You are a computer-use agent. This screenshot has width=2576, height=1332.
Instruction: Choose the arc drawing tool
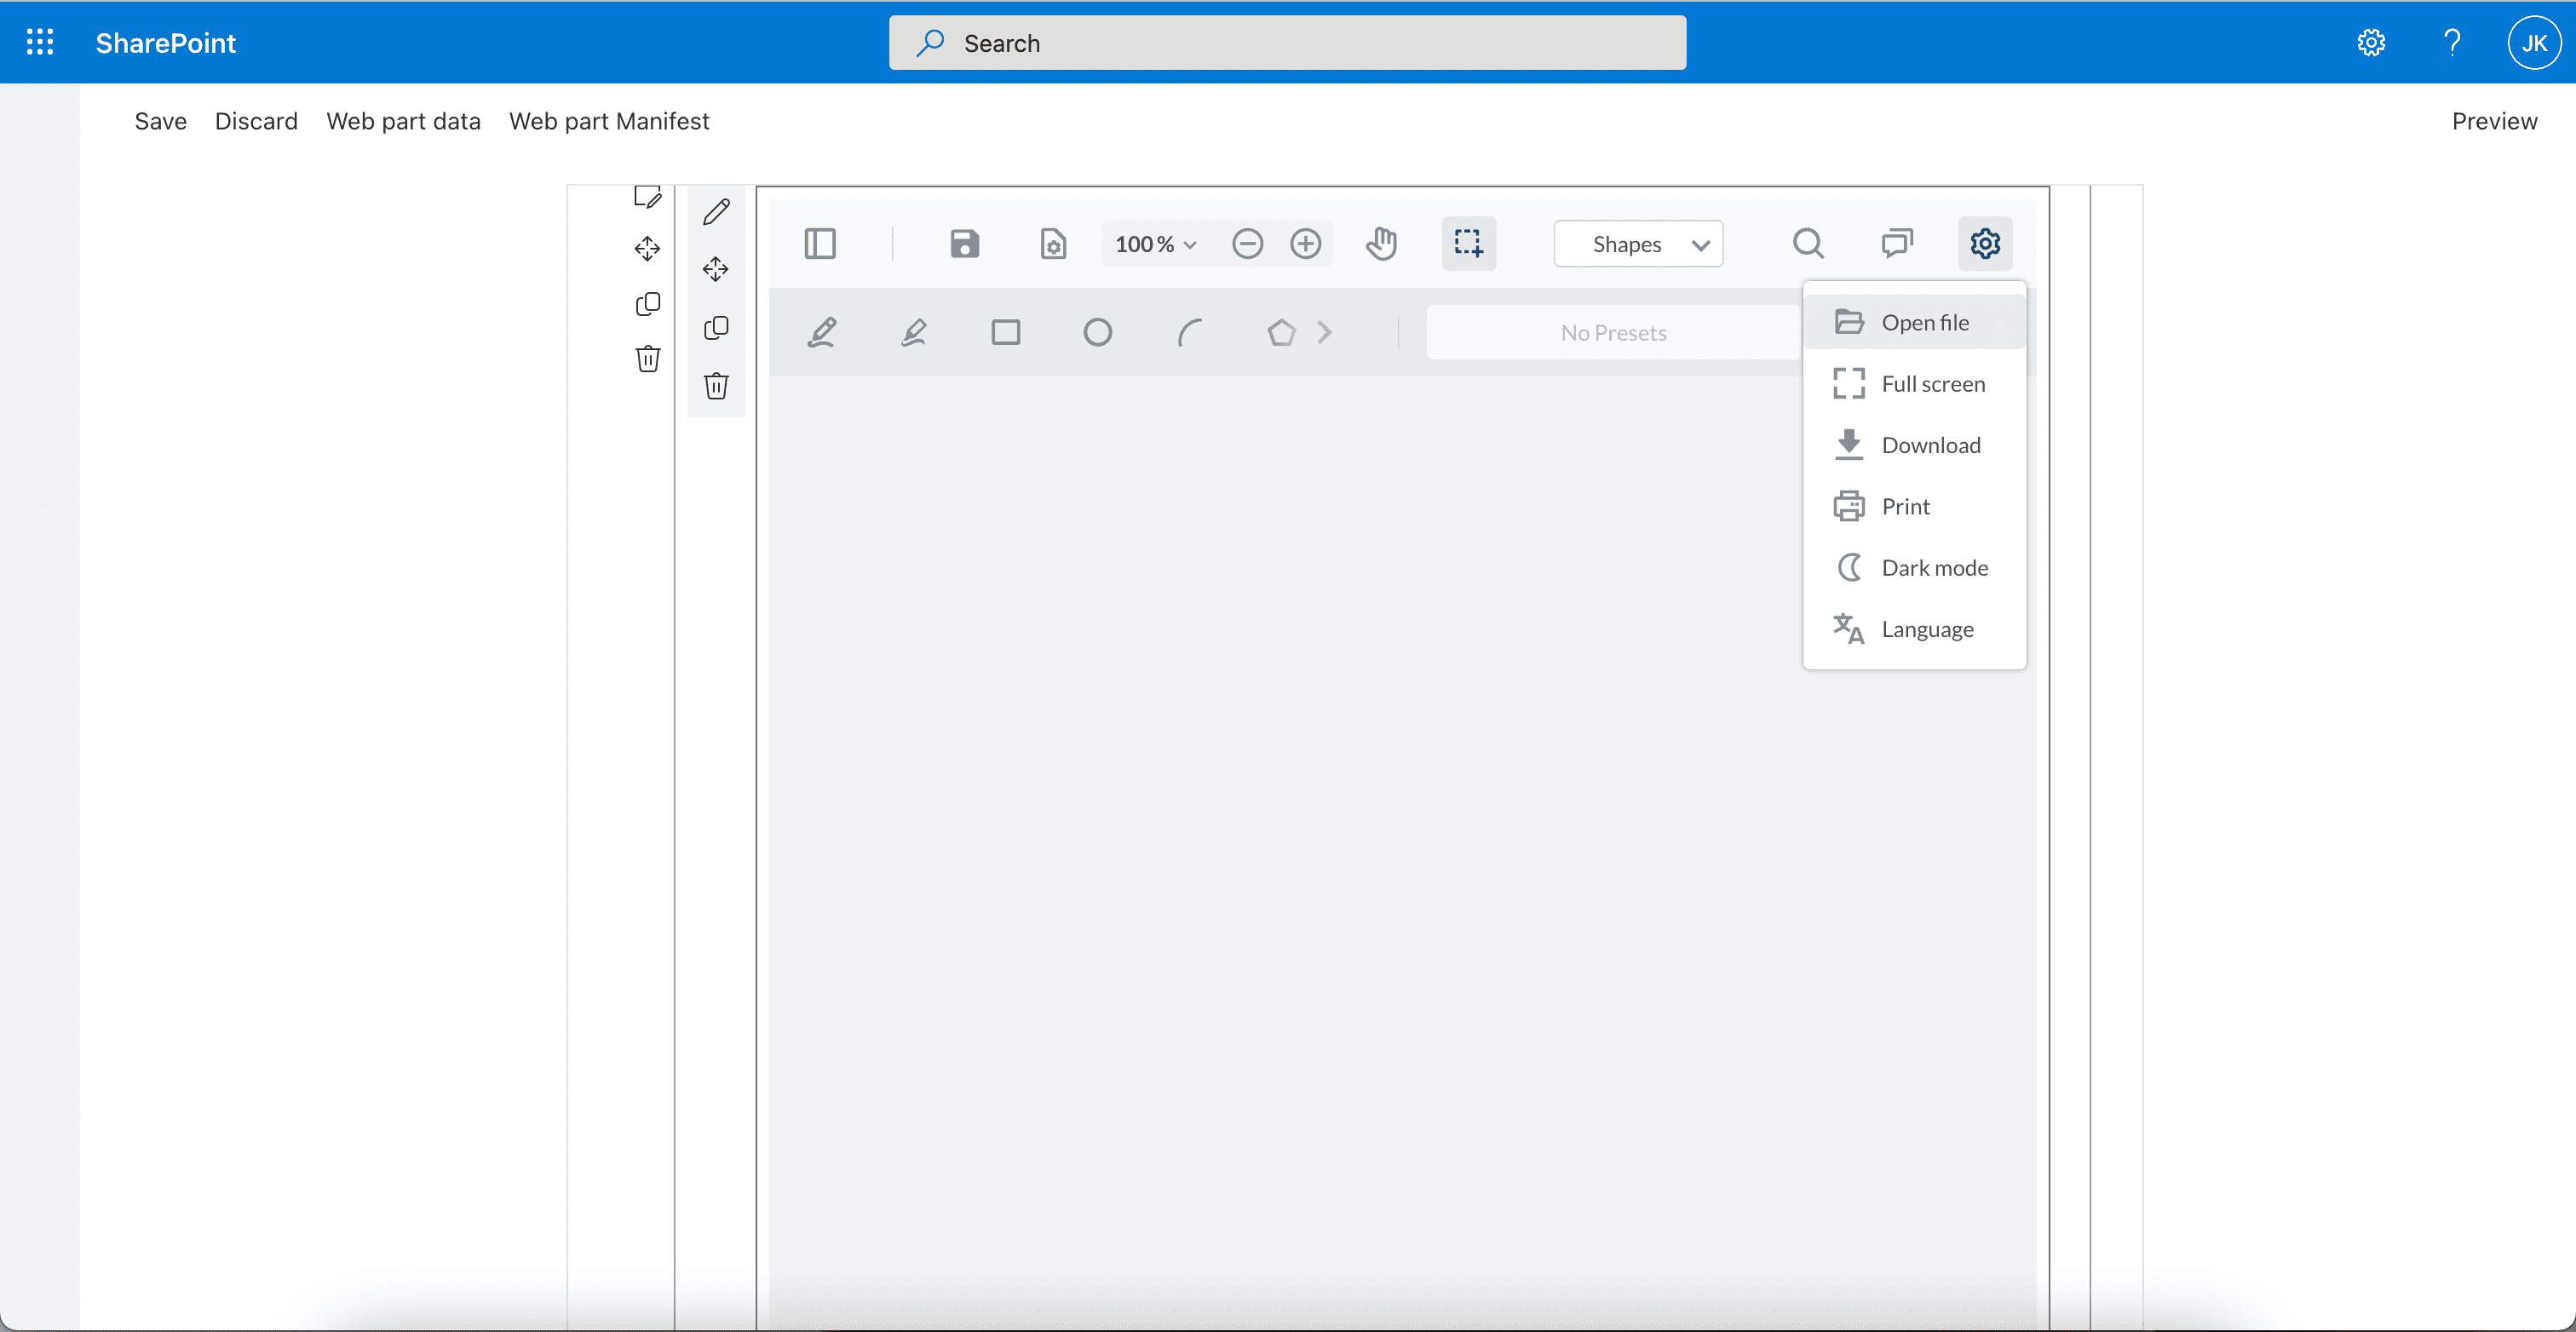click(x=1189, y=332)
